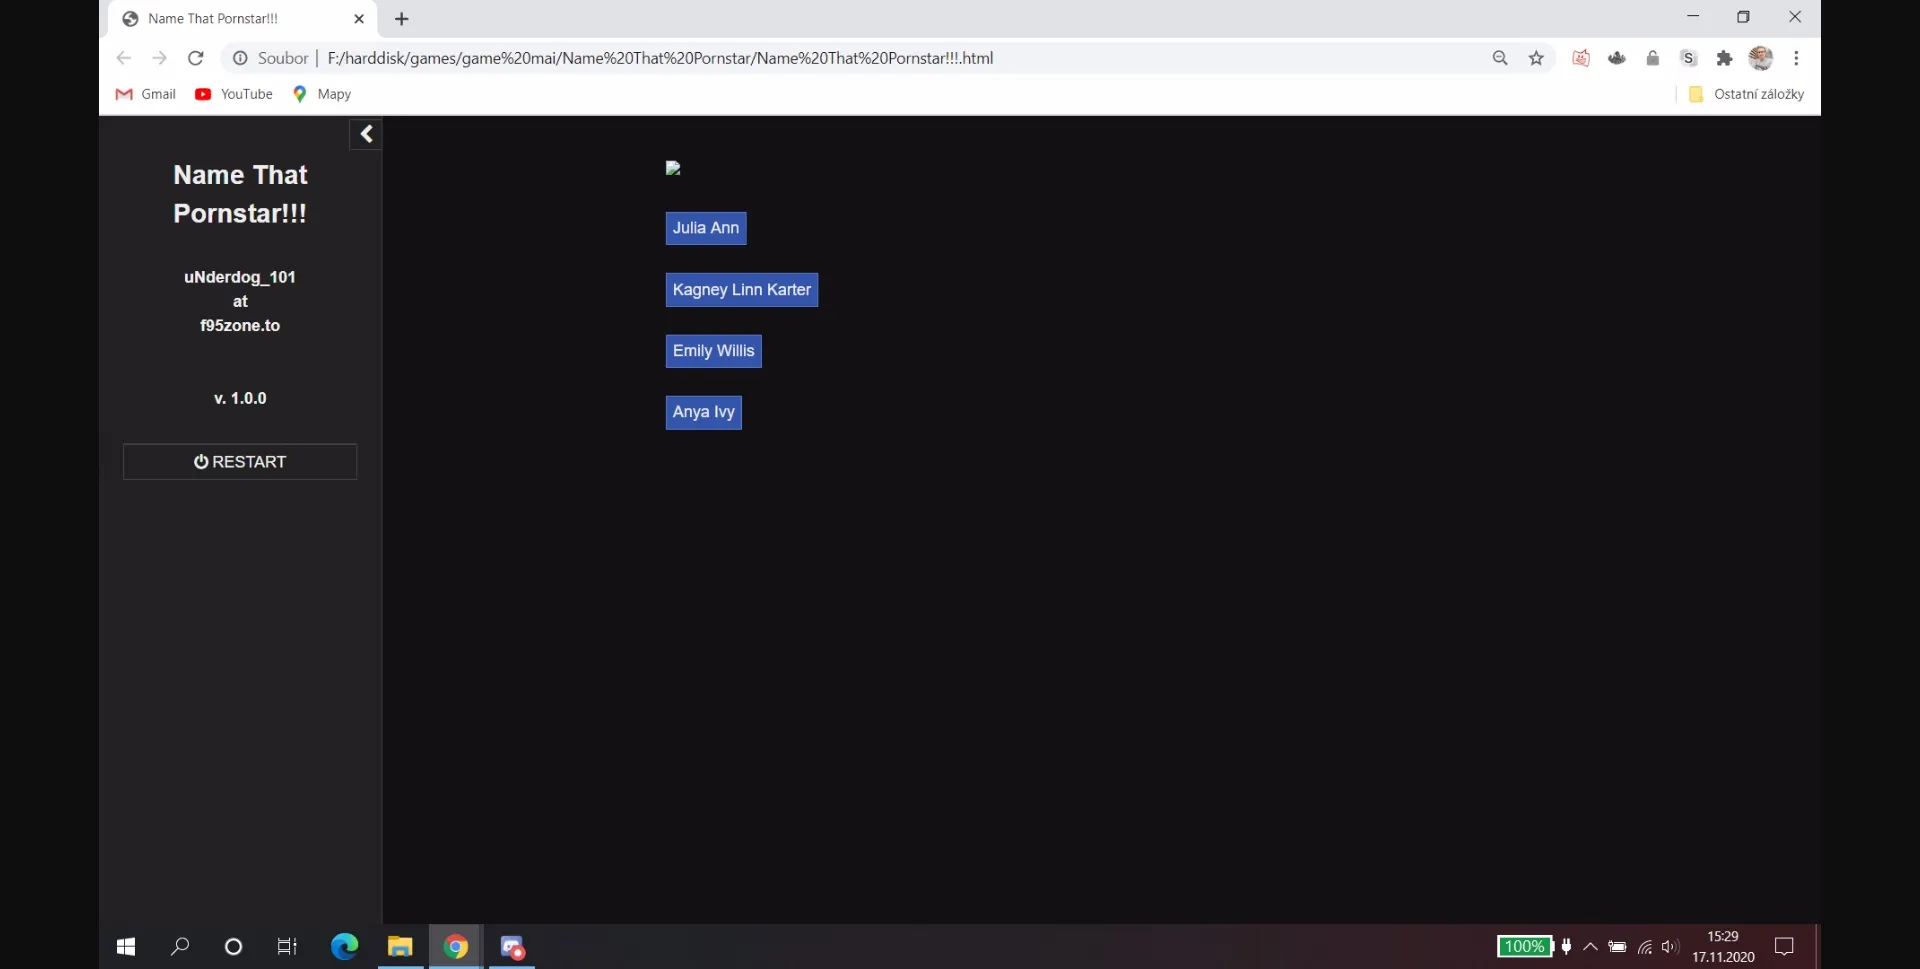Activate the zoom magnifier in the address bar
1920x969 pixels.
[x=1501, y=58]
